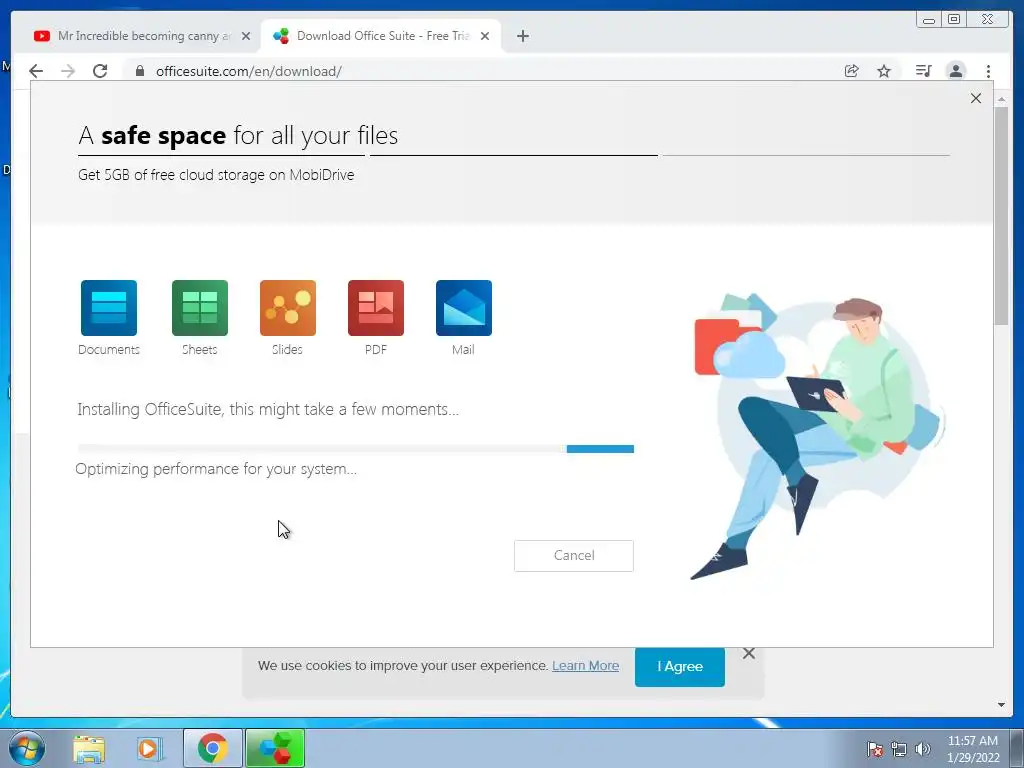Open network status tray icon
1024x768 pixels.
coord(899,749)
